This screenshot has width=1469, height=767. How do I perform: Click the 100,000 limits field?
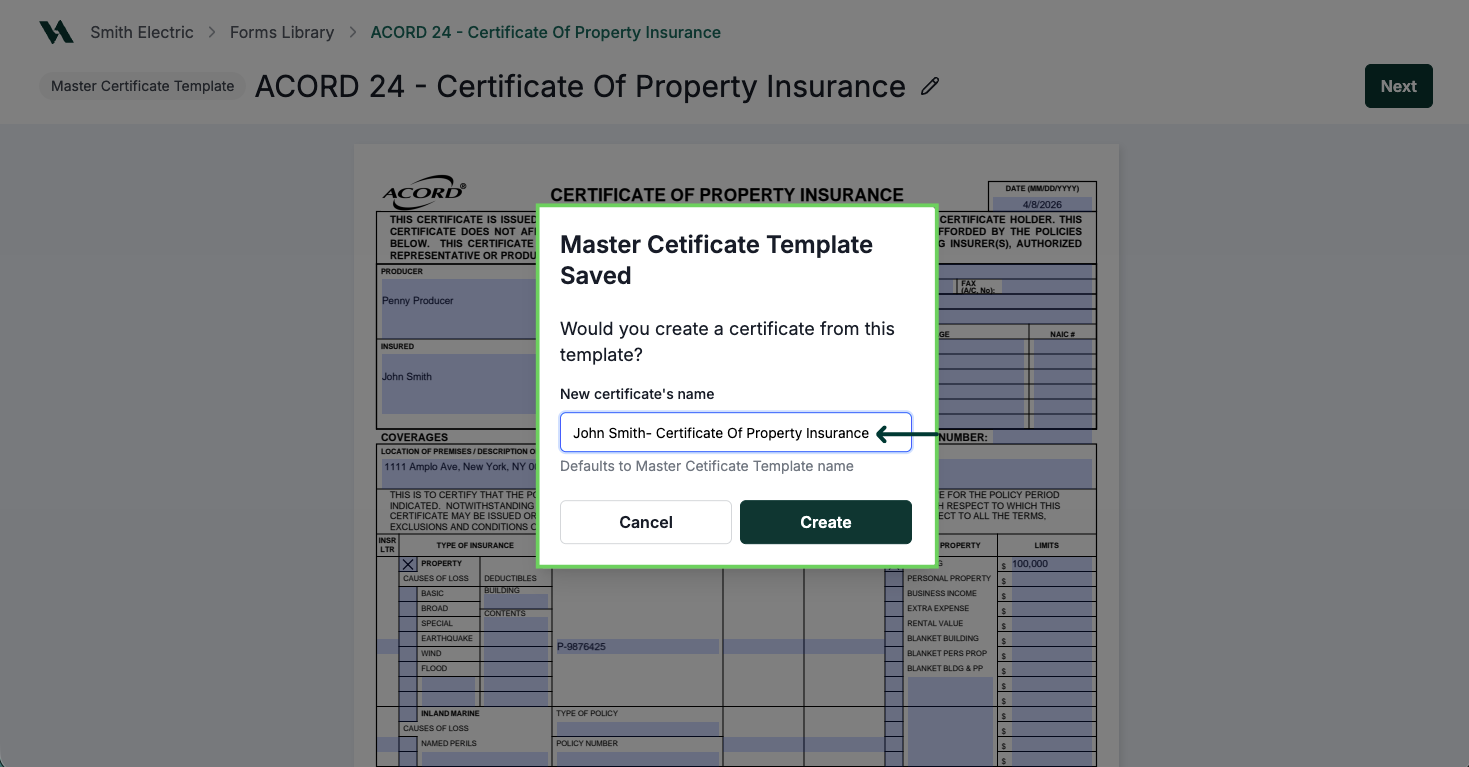click(x=1053, y=564)
